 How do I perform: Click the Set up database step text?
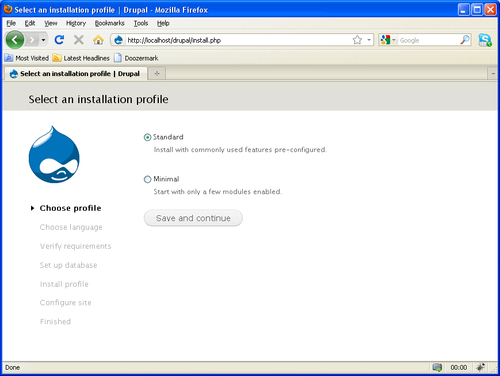(68, 265)
